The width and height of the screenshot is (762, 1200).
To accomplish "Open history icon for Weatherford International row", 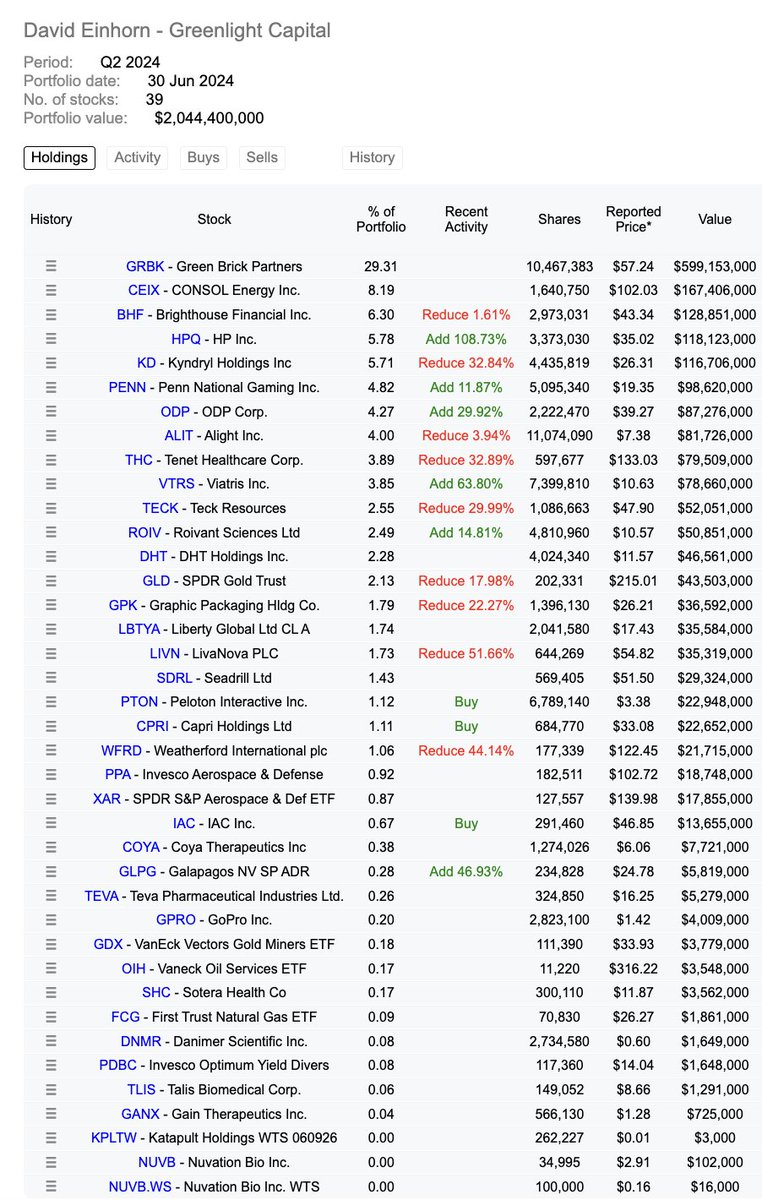I will 51,750.
